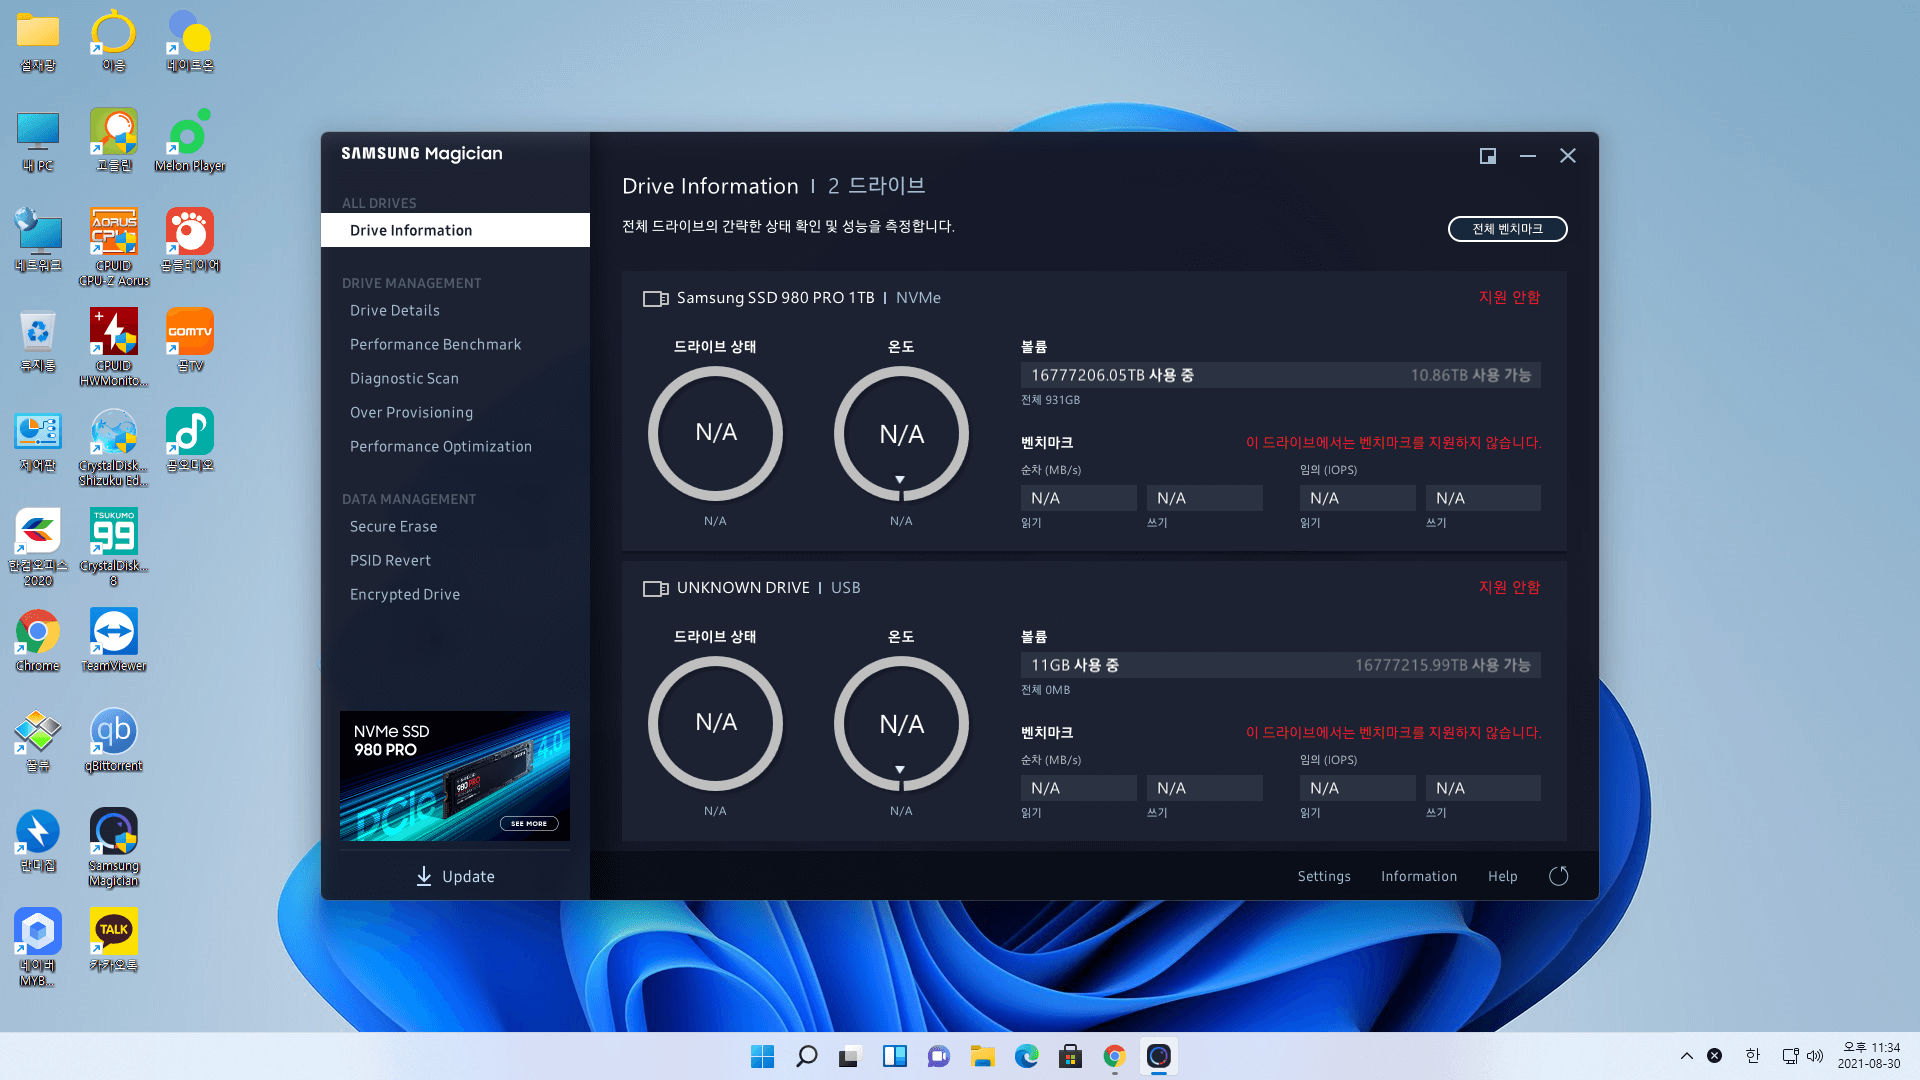Open Windows Start menu on taskbar
1920x1080 pixels.
pos(762,1056)
